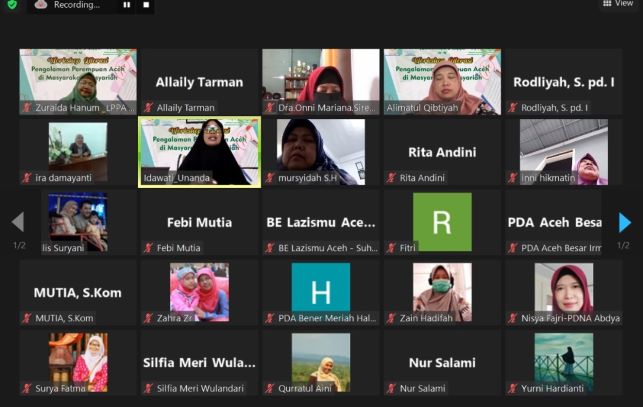Click muted mic icon beside Rita Andini
The height and width of the screenshot is (407, 643).
coord(392,178)
